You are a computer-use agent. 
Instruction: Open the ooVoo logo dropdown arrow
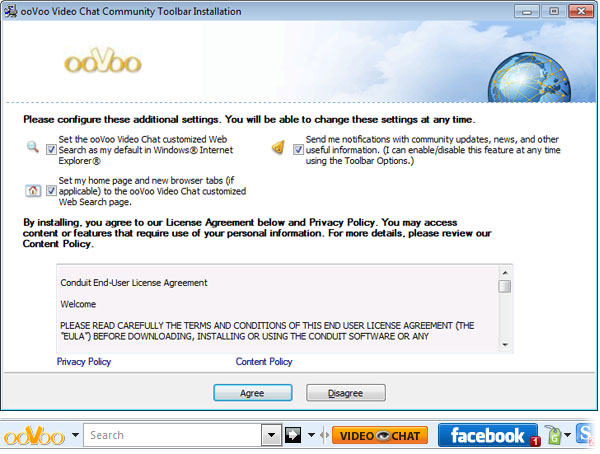75,435
